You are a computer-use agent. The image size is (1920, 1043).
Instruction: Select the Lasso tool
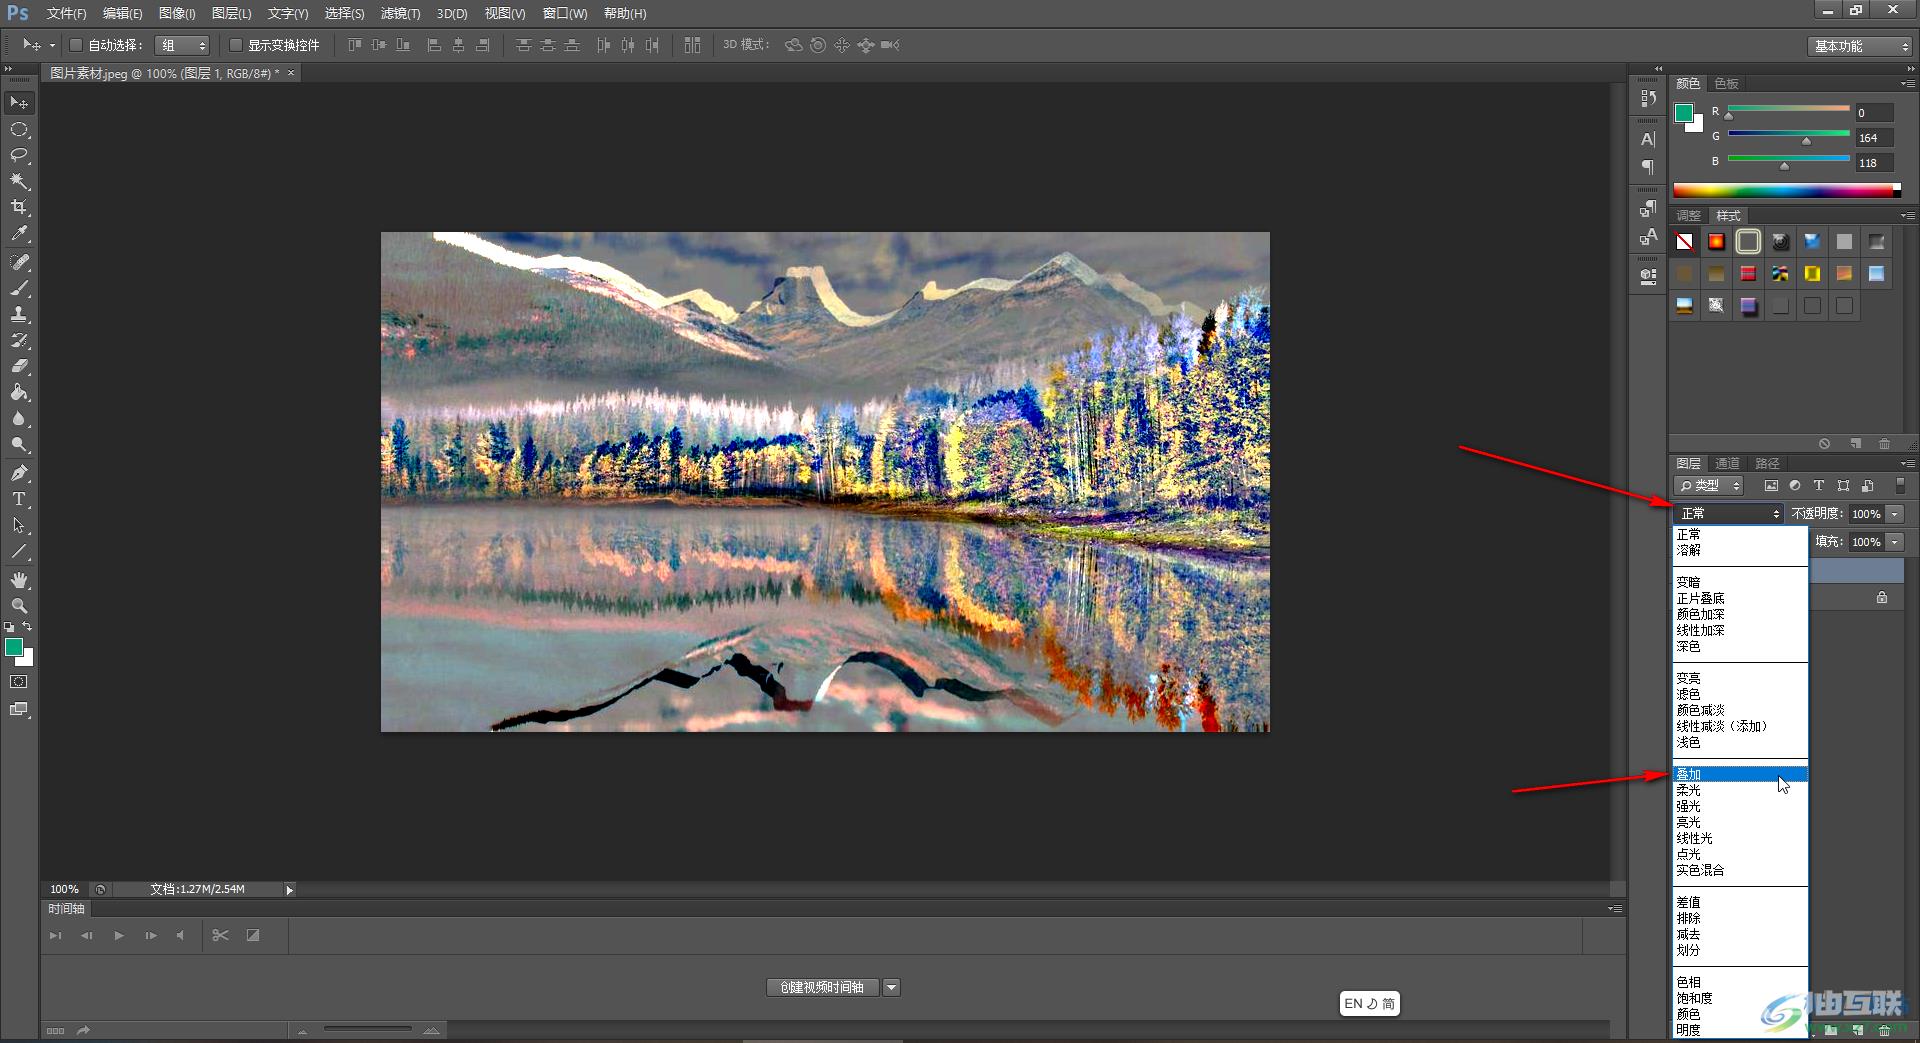[19, 156]
